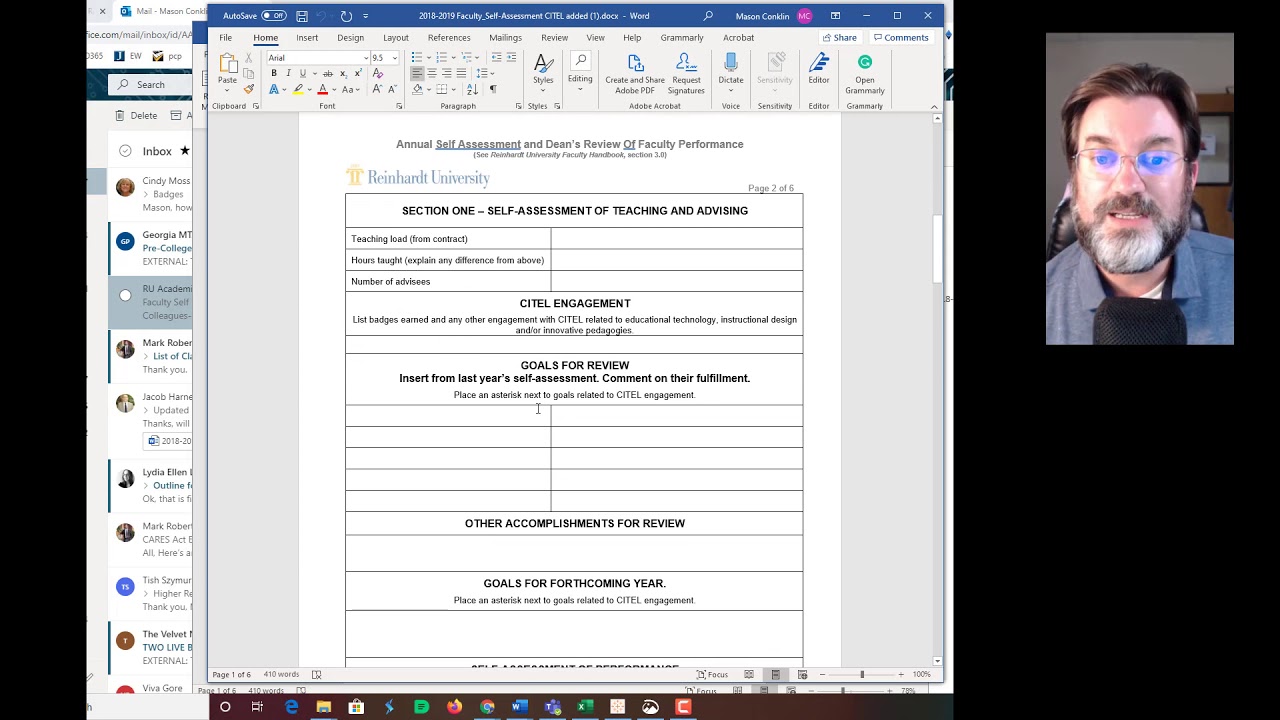Open the Comments button
Image resolution: width=1280 pixels, height=720 pixels.
point(900,38)
